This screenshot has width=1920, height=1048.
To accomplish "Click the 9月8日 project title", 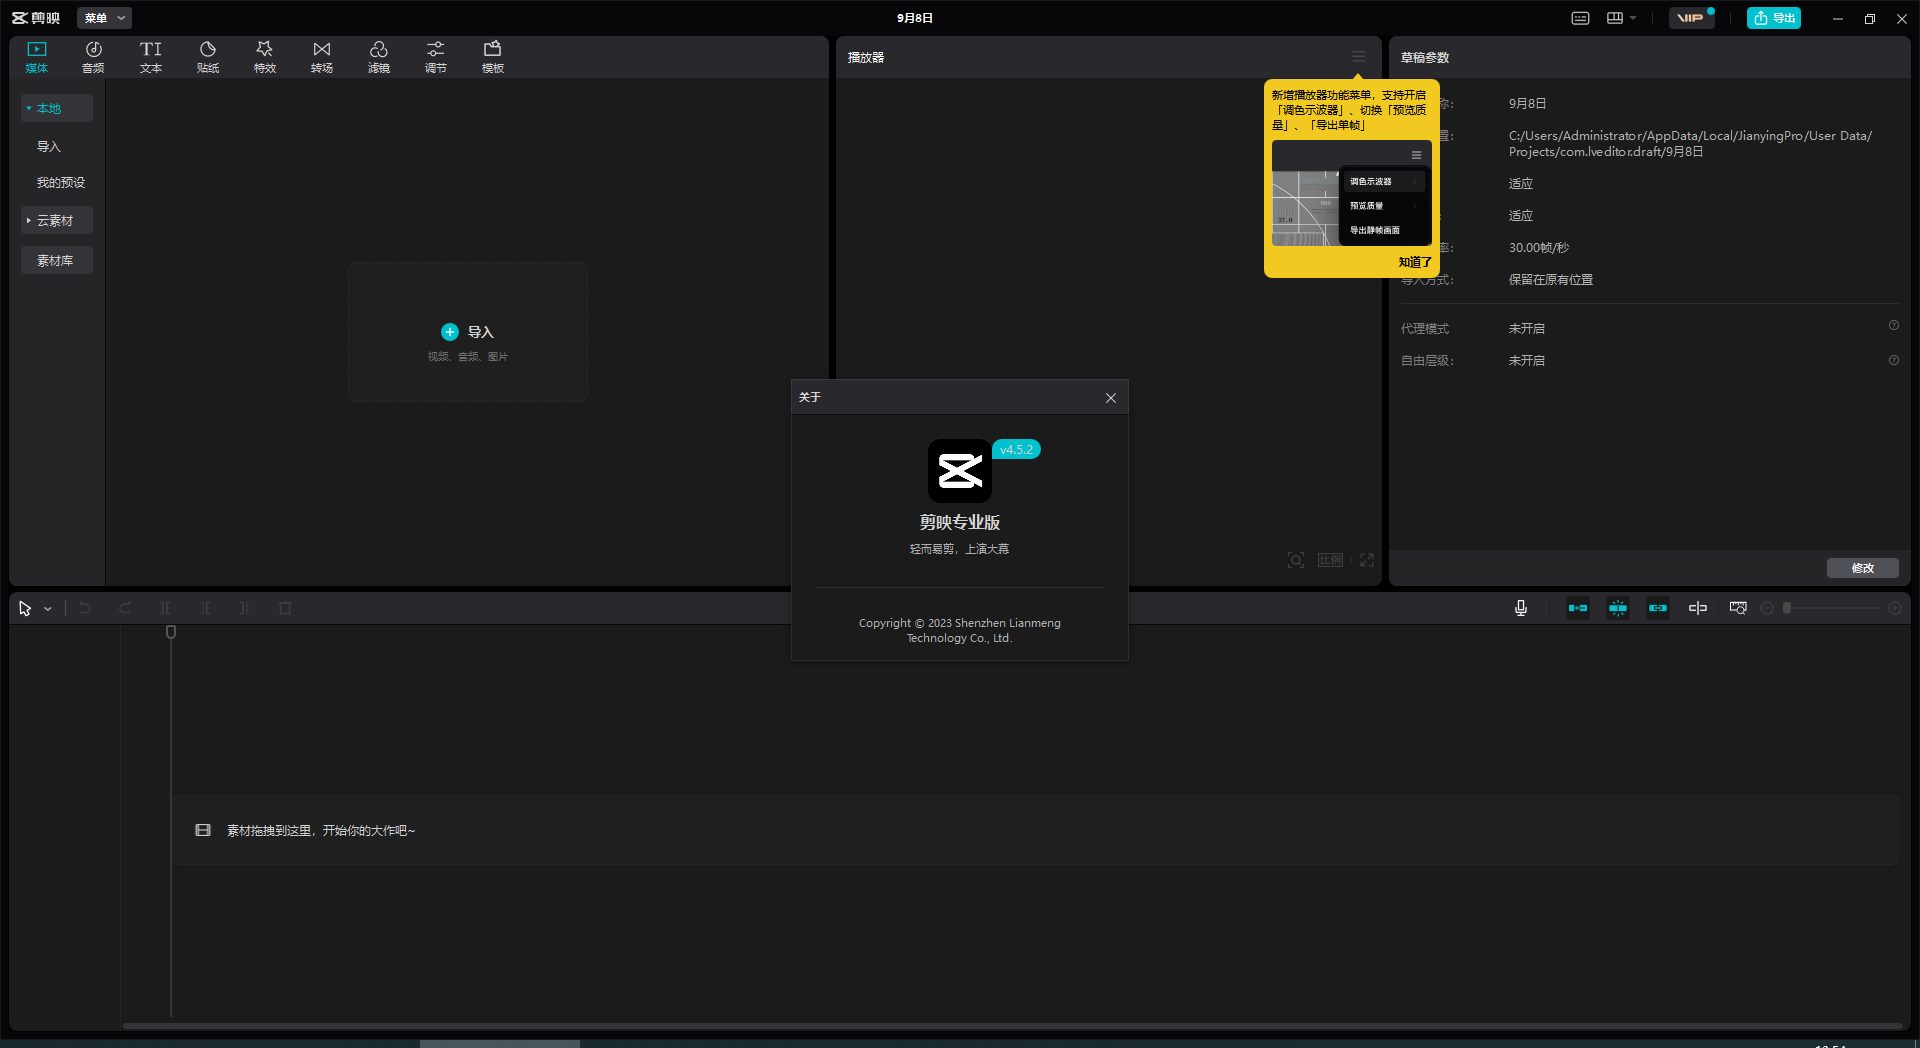I will [x=915, y=18].
